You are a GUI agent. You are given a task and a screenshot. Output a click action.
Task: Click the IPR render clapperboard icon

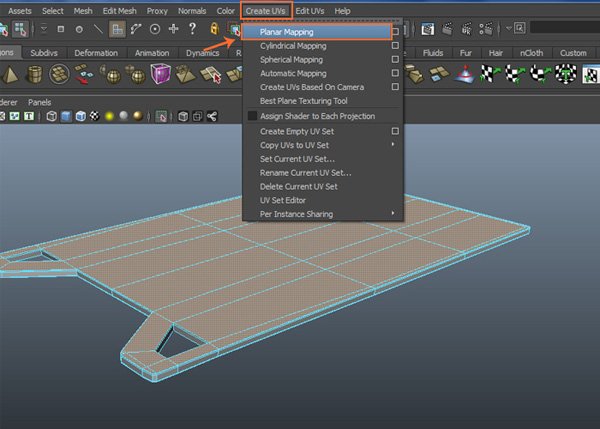[466, 29]
